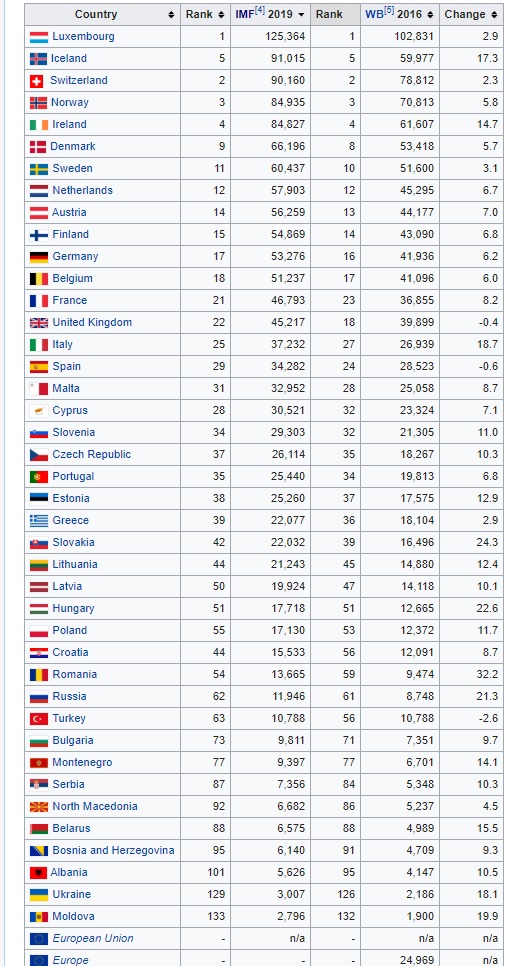Sort by first Rank column arrows
Screen dimensions: 509x966
(x=221, y=15)
